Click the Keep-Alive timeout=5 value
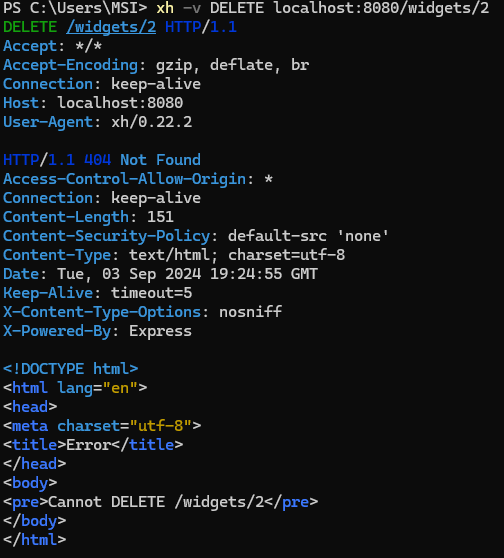The image size is (504, 558). [x=152, y=293]
